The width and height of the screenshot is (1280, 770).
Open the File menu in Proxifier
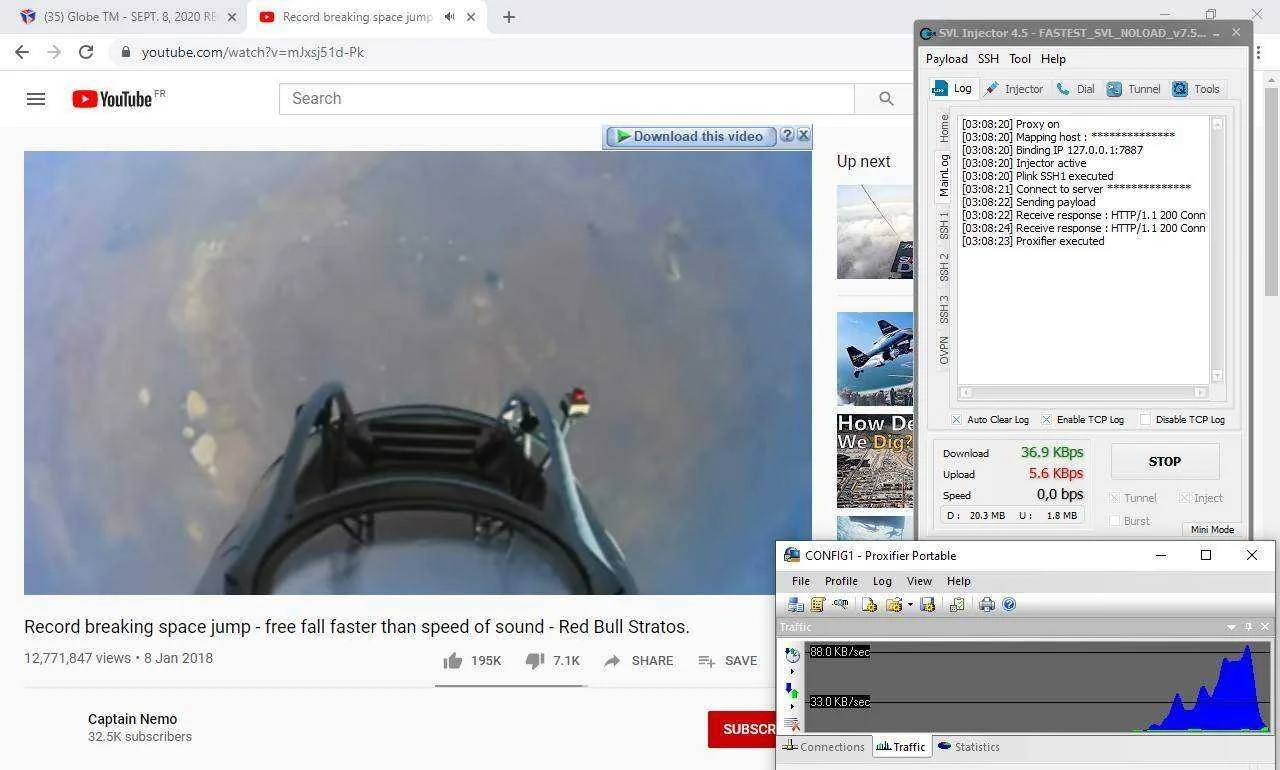801,581
